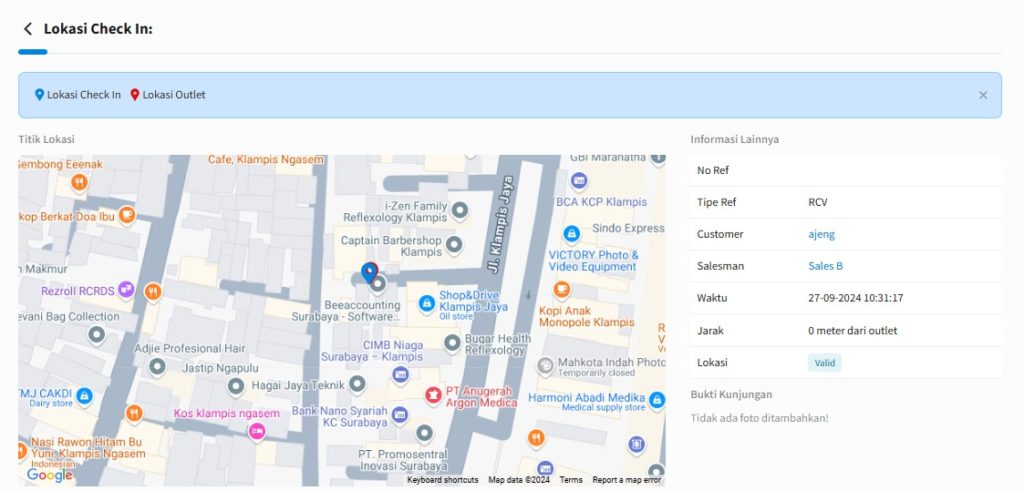1024x491 pixels.
Task: Click the red Lokasi Outlet legend pin
Action: tap(135, 95)
